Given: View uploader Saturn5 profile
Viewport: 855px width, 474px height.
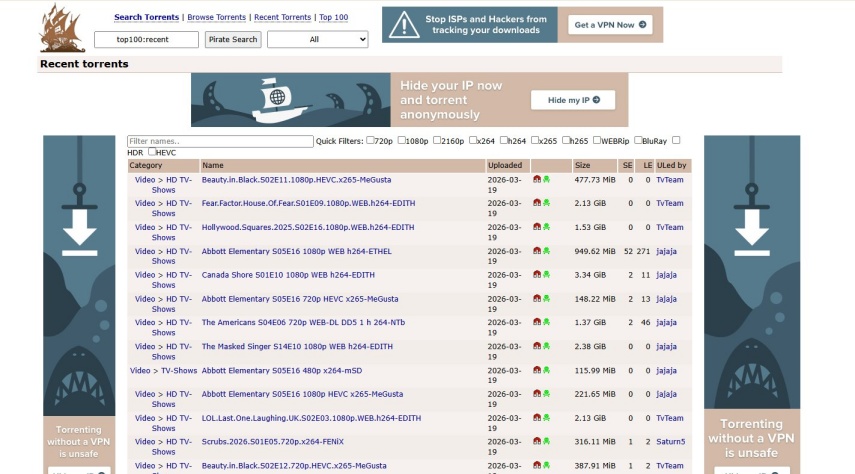Looking at the screenshot, I should pyautogui.click(x=670, y=442).
